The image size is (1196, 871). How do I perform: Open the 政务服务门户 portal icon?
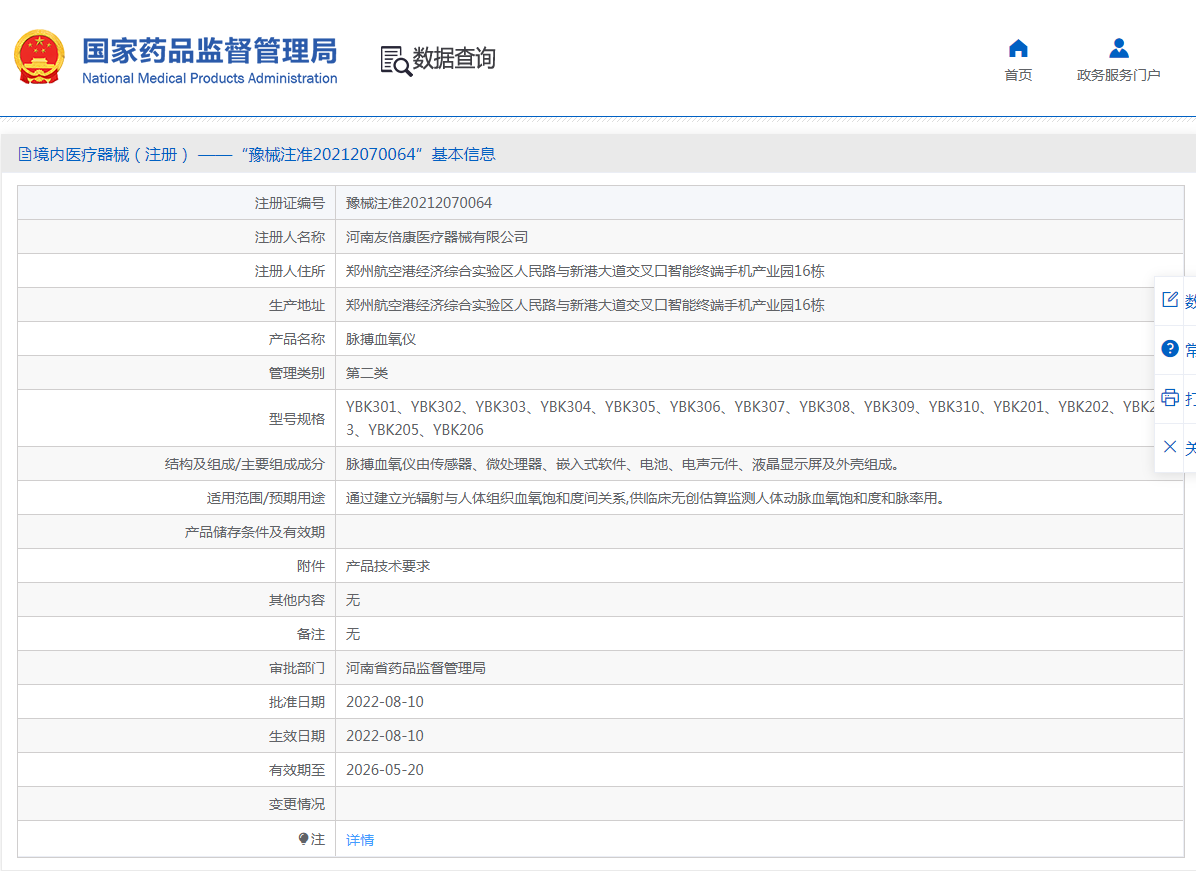[1118, 48]
